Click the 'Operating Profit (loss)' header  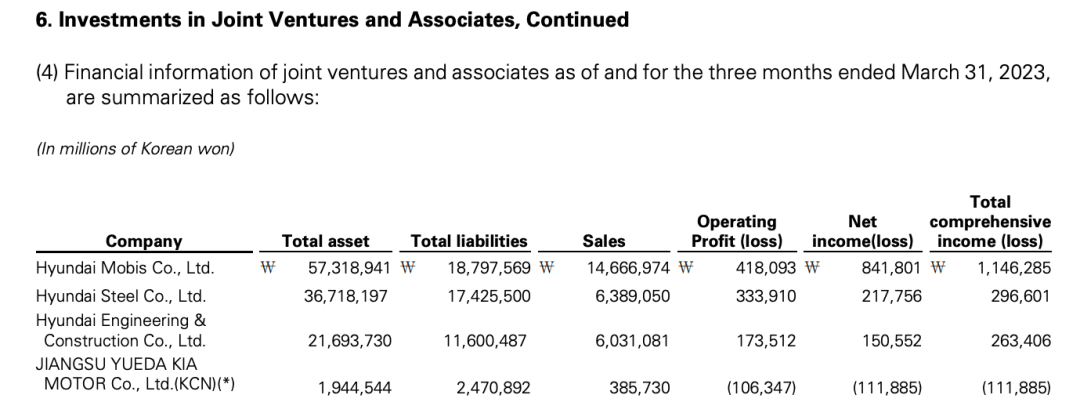pyautogui.click(x=737, y=232)
